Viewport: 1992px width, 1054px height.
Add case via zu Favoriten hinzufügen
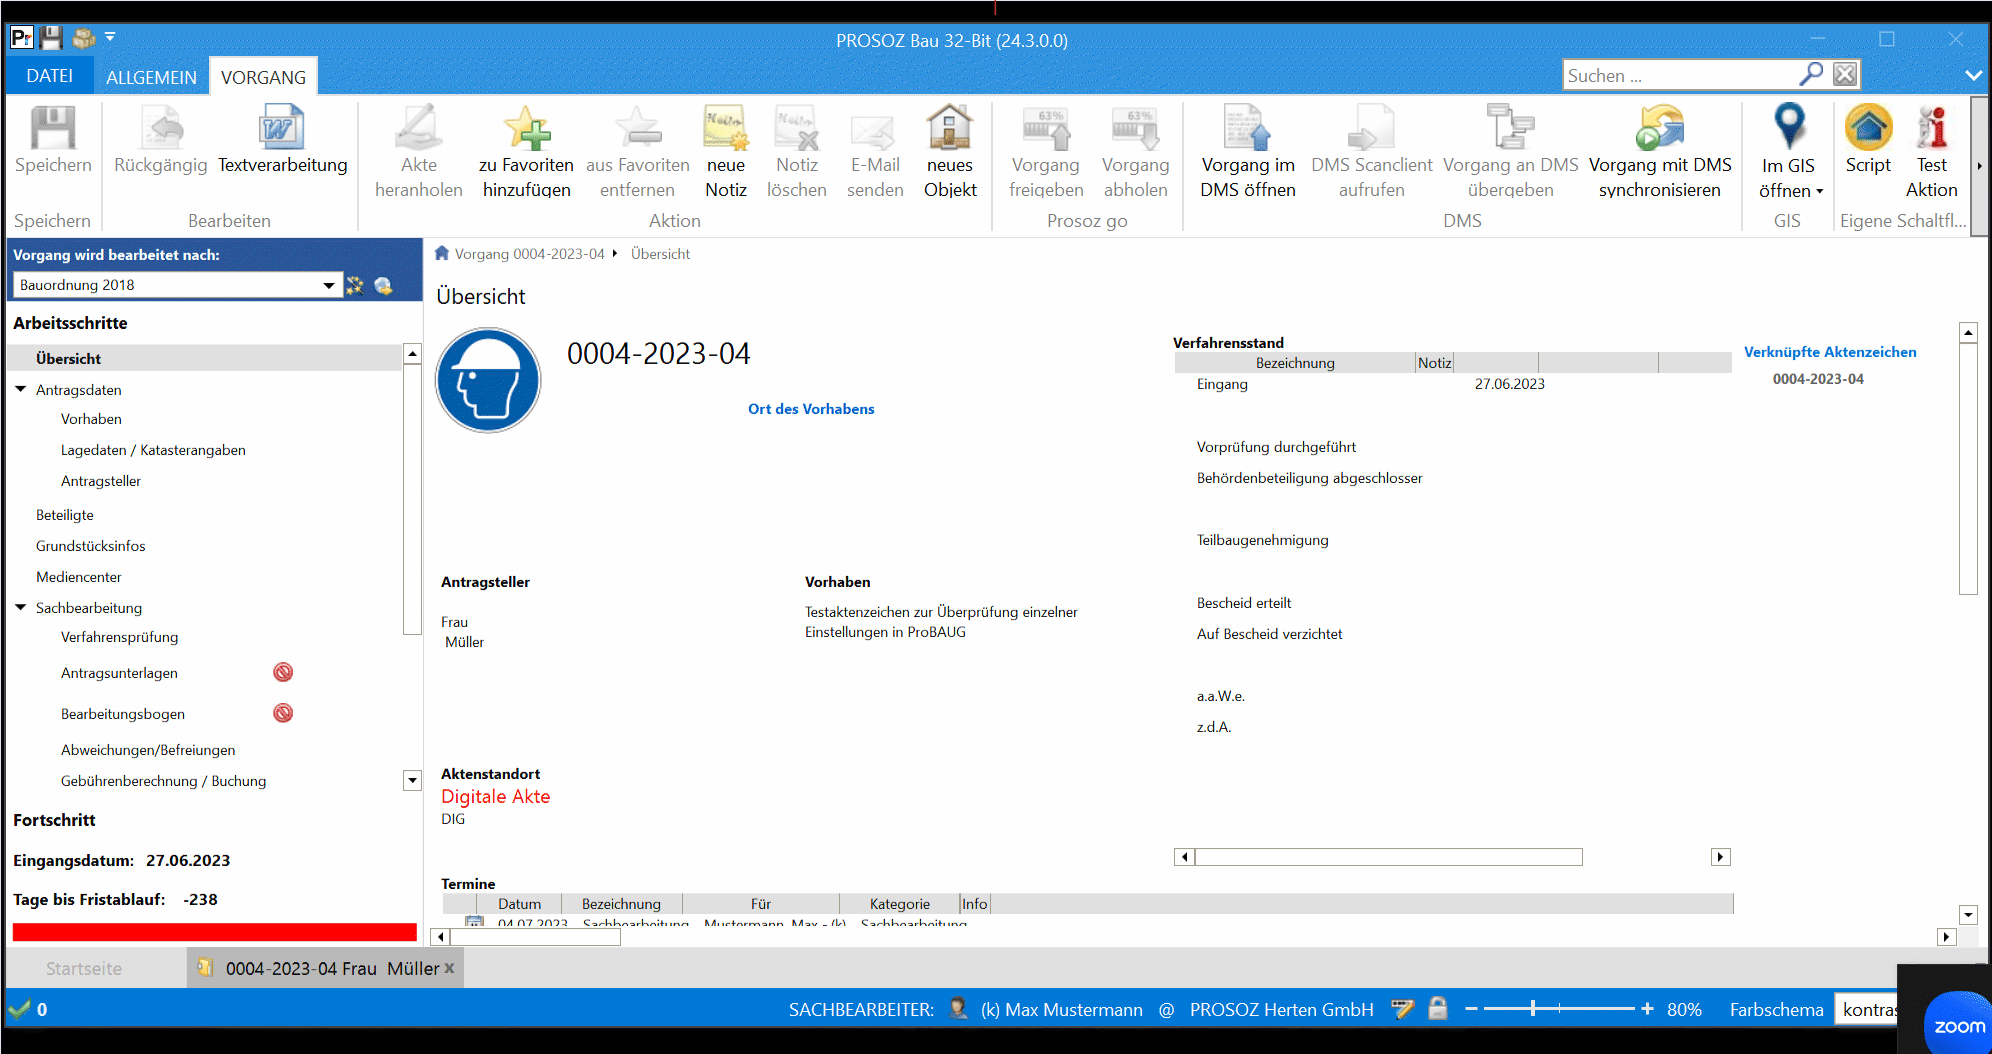click(x=527, y=152)
